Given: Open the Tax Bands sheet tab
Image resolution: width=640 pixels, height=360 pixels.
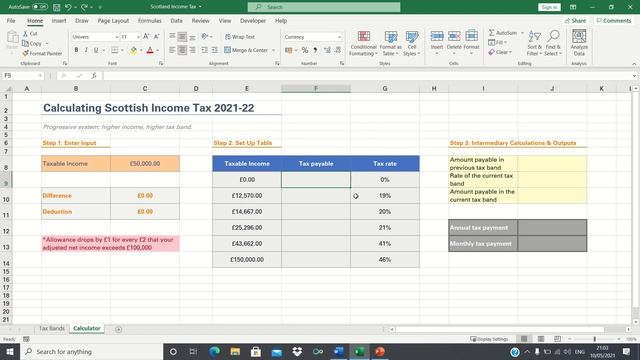Looking at the screenshot, I should 52,328.
